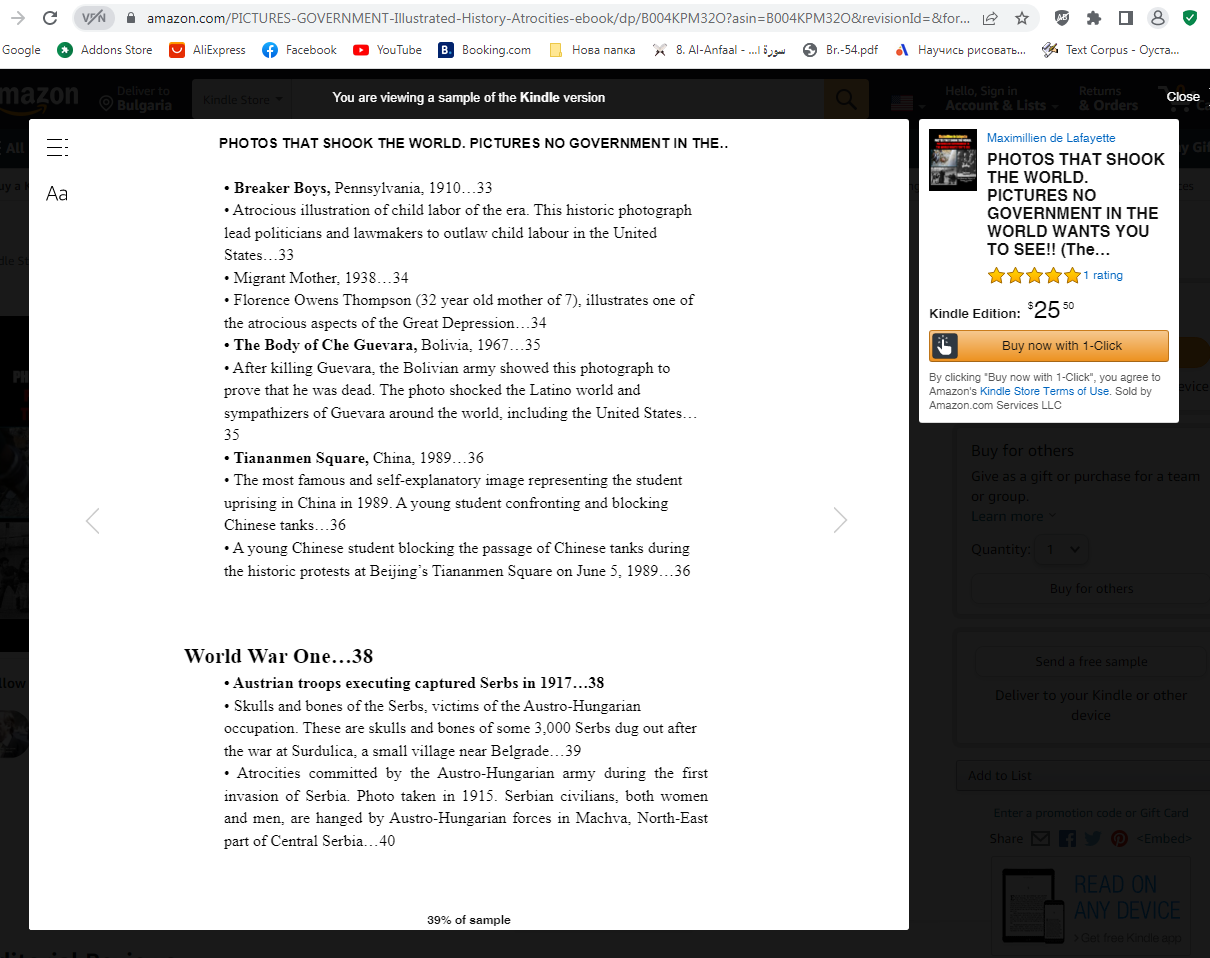Expand the Quantity dropdown

pyautogui.click(x=1063, y=549)
